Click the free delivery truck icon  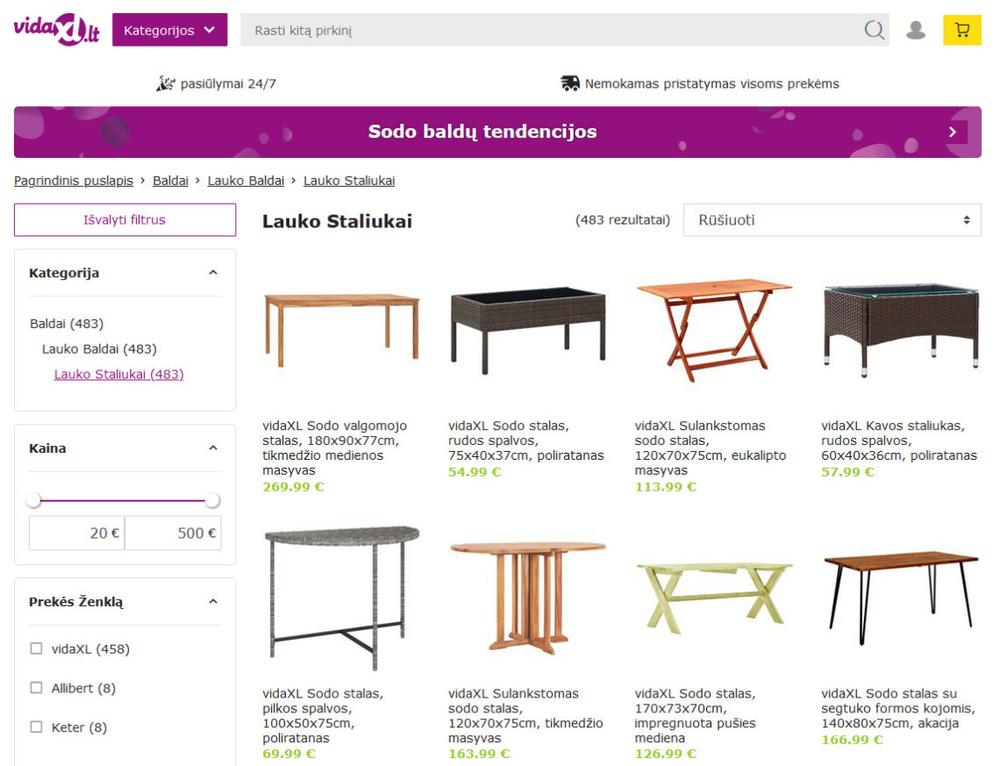pyautogui.click(x=570, y=84)
